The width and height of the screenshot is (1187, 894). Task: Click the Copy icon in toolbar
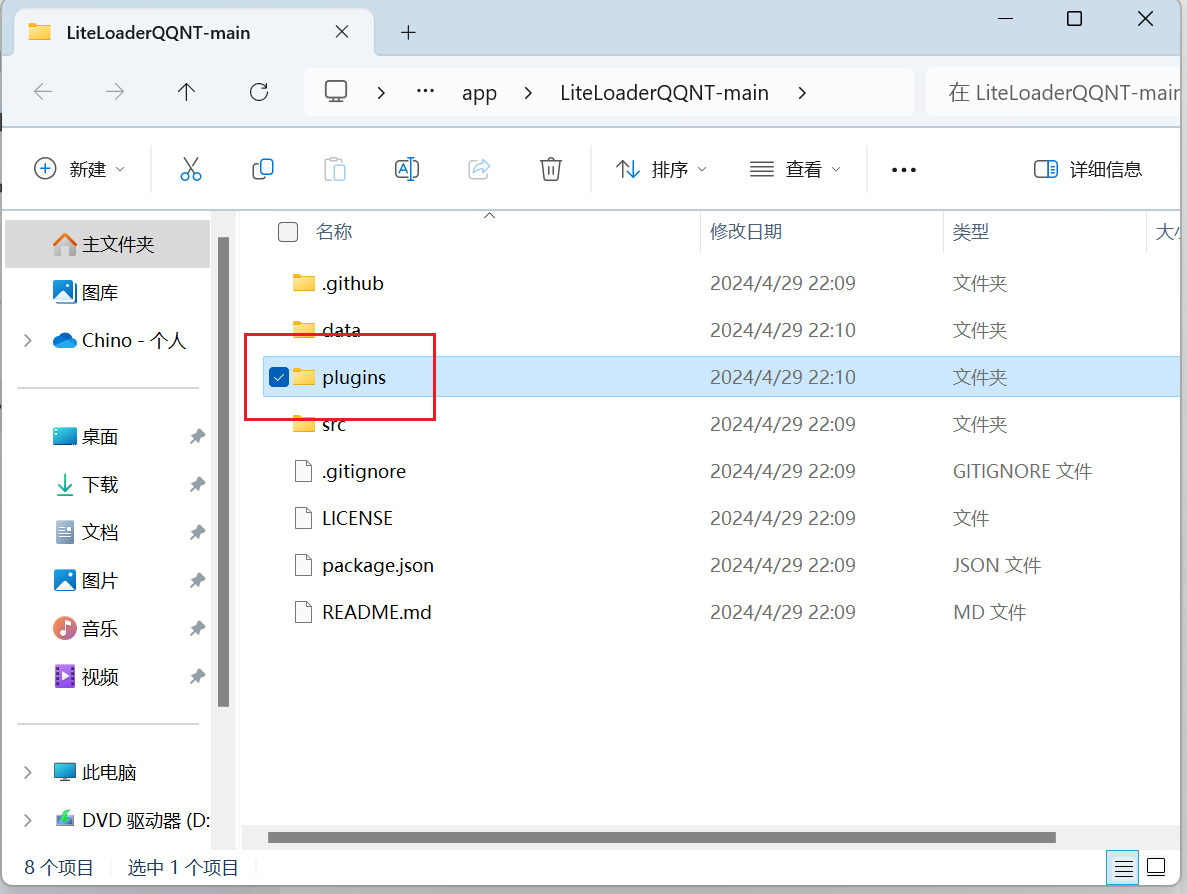263,169
